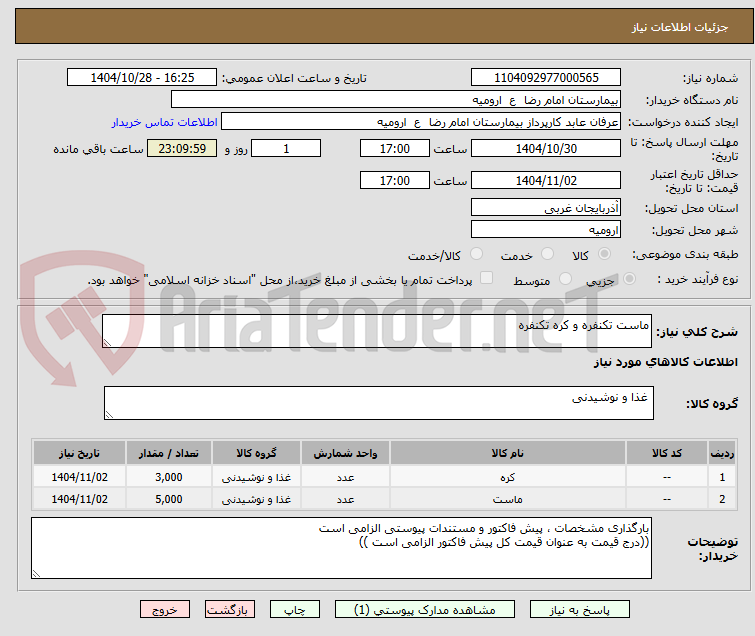
Task: Click the quantity 3,000 cell
Action: click(x=169, y=477)
